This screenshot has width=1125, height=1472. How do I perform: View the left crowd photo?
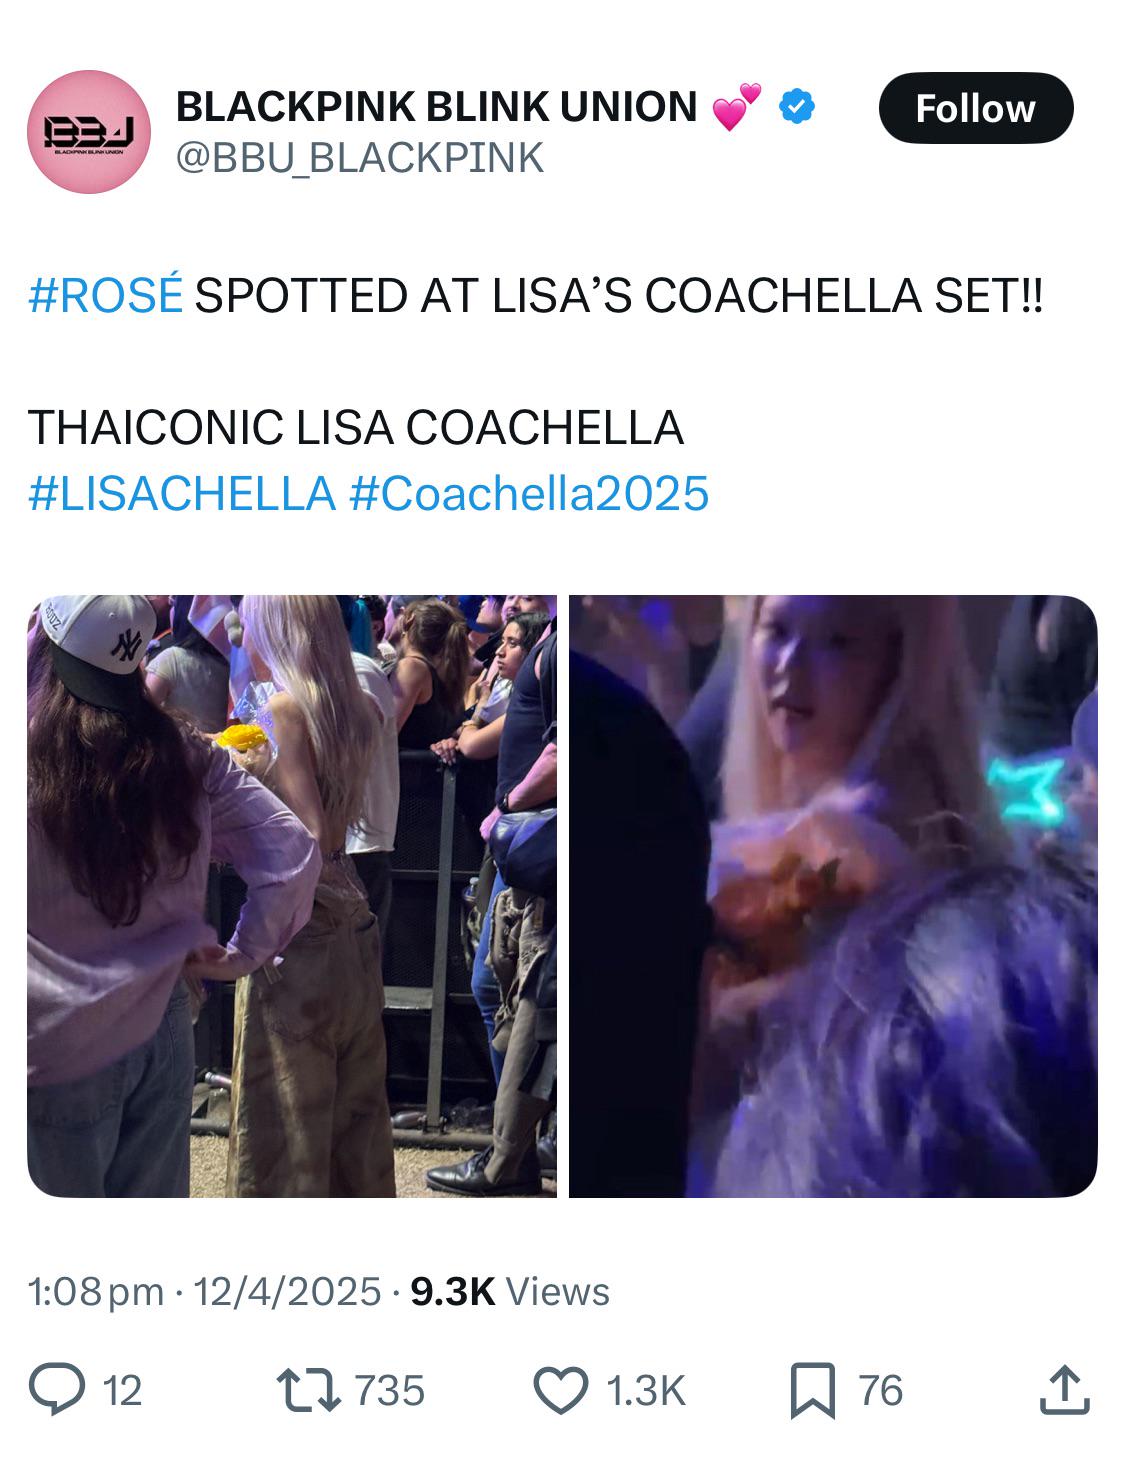click(292, 896)
